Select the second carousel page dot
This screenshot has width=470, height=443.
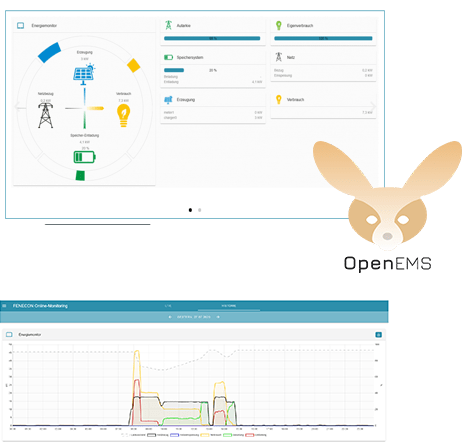point(200,210)
